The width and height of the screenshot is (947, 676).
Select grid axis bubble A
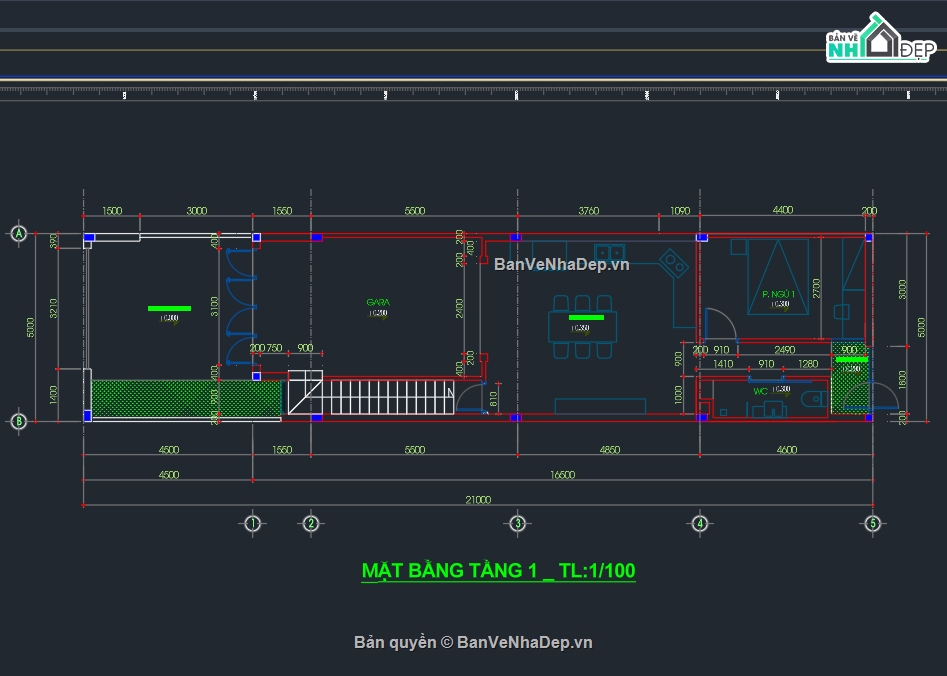click(x=18, y=233)
